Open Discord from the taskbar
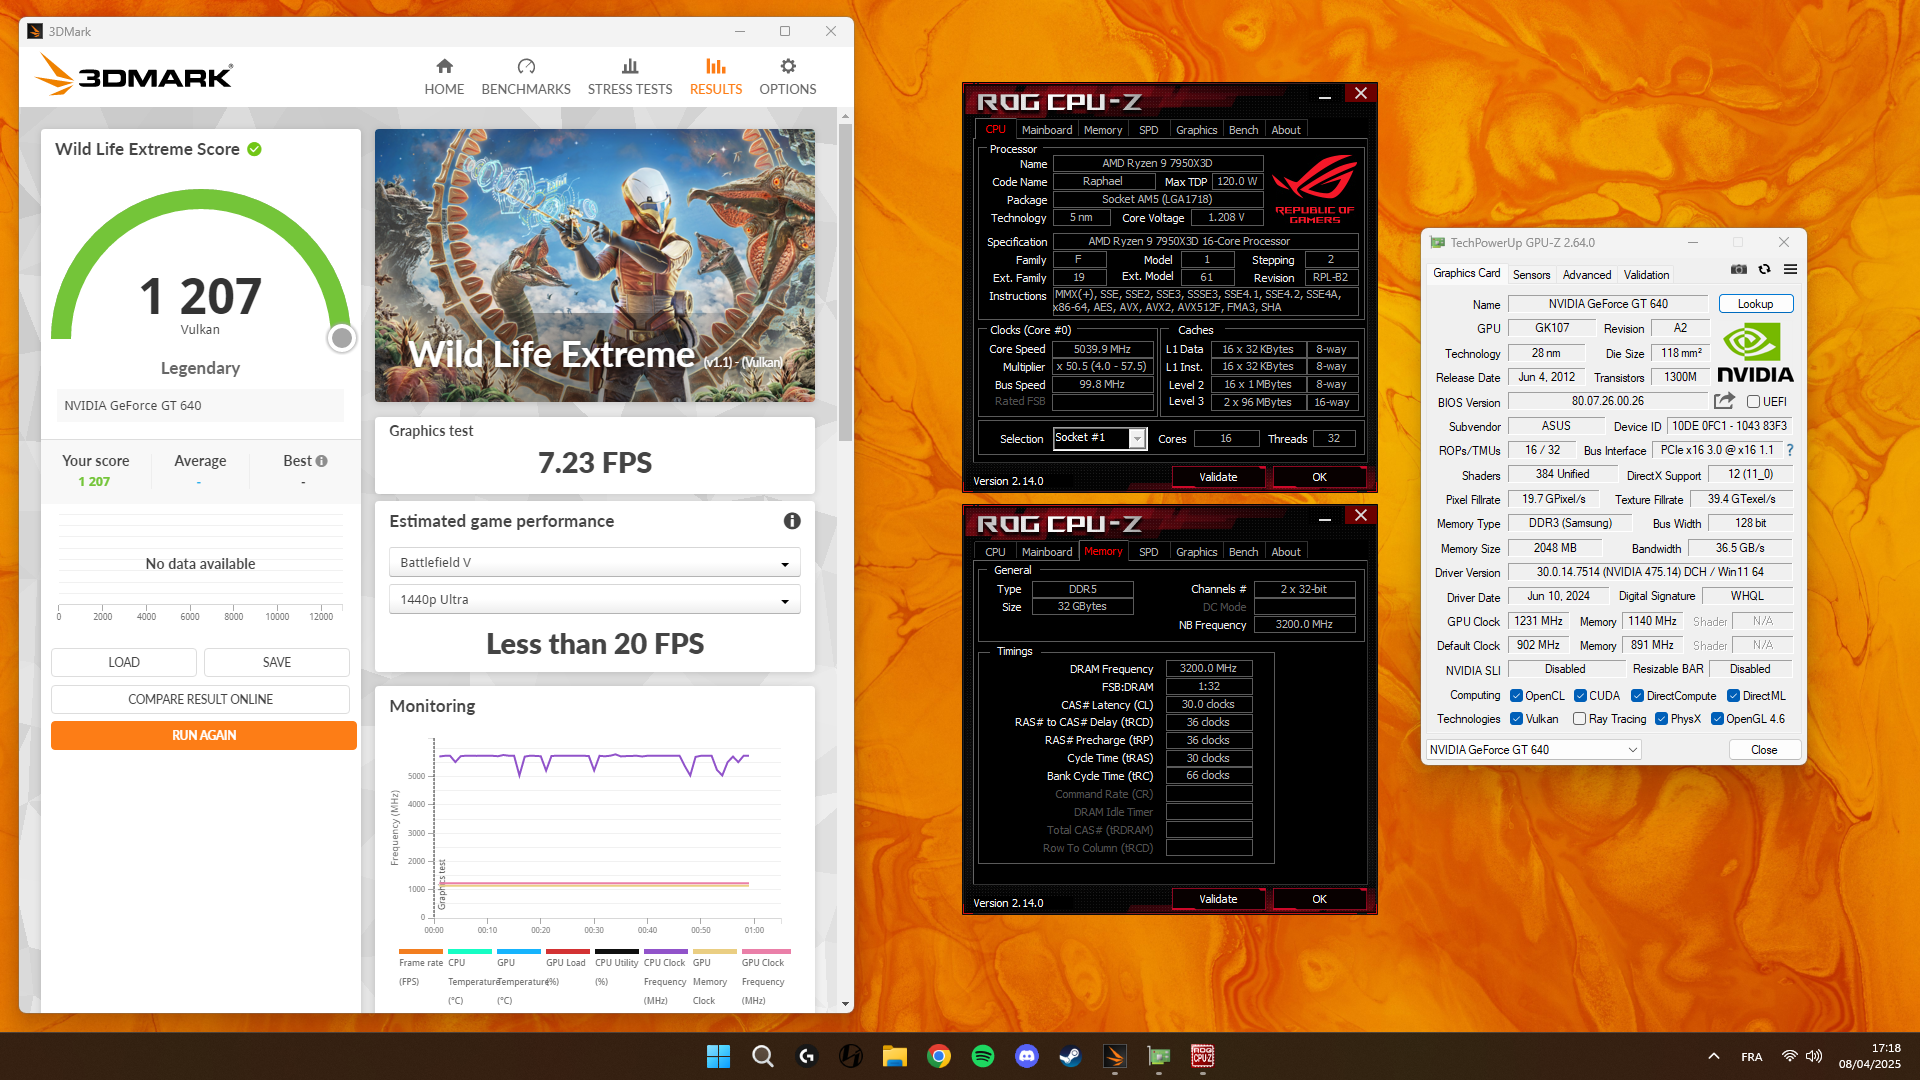Image resolution: width=1920 pixels, height=1080 pixels. [1027, 1056]
